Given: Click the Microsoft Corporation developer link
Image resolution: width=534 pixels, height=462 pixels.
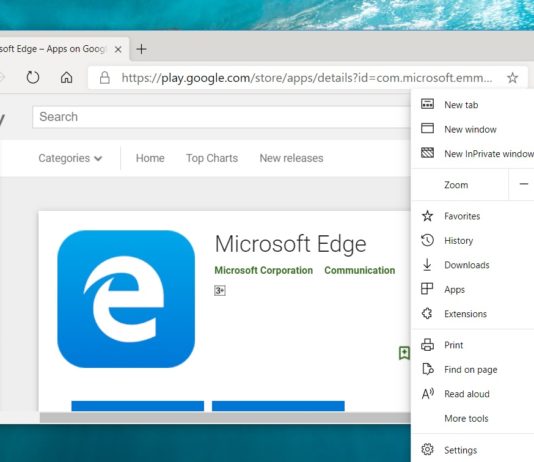Looking at the screenshot, I should (264, 270).
